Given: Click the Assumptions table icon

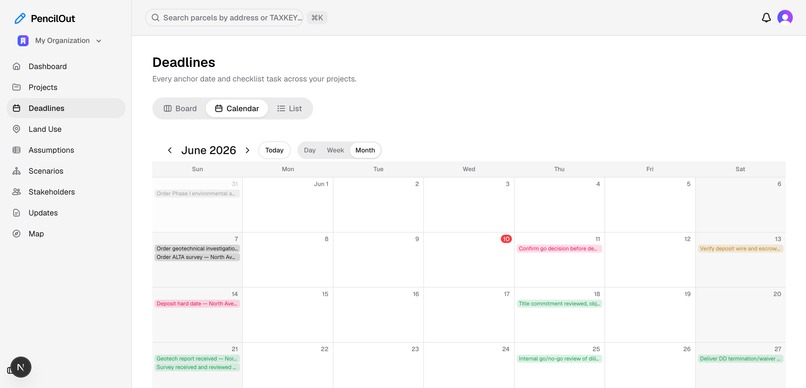Looking at the screenshot, I should [16, 150].
